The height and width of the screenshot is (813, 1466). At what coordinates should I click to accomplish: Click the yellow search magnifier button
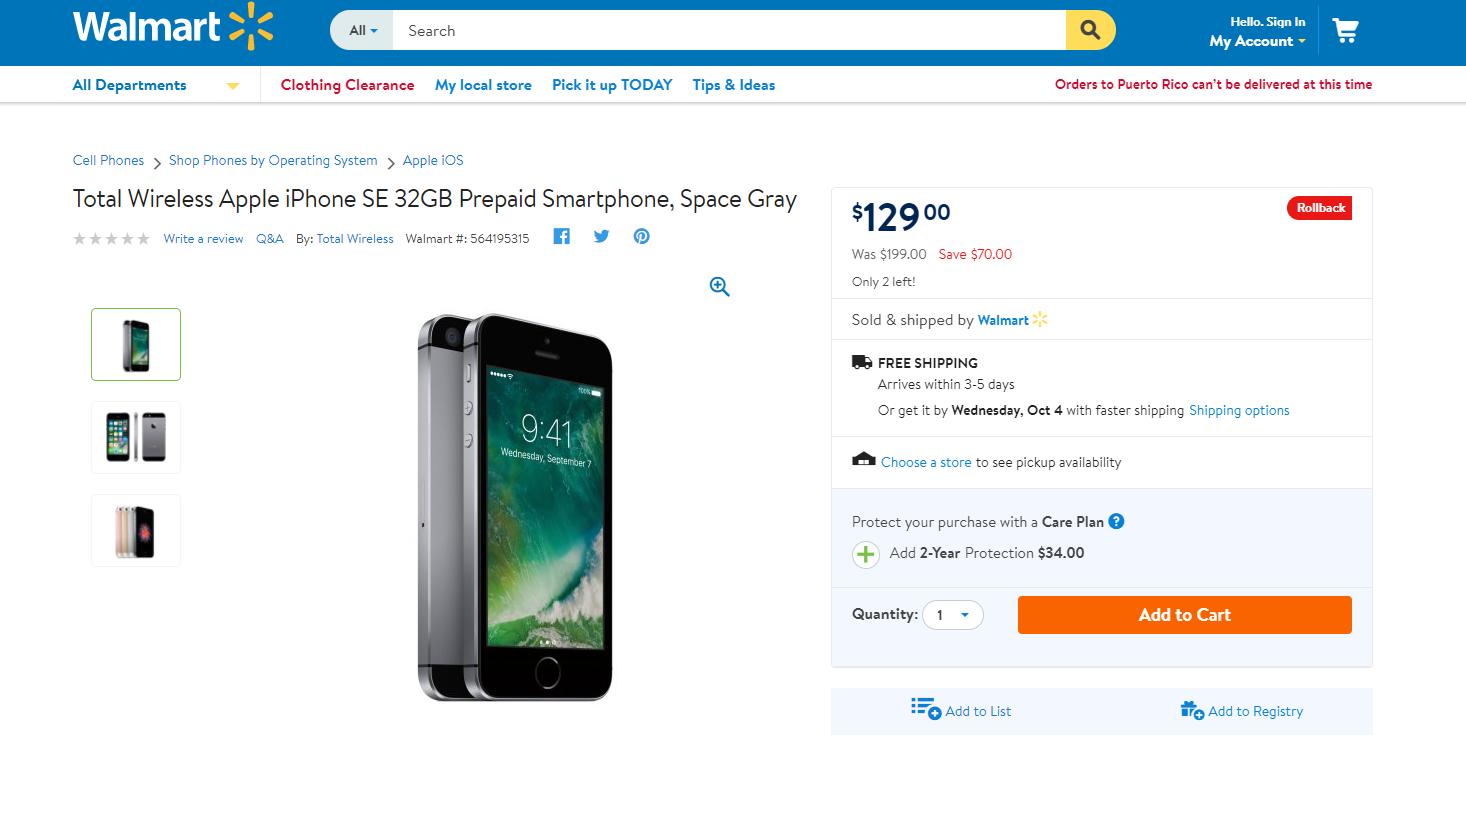tap(1090, 31)
